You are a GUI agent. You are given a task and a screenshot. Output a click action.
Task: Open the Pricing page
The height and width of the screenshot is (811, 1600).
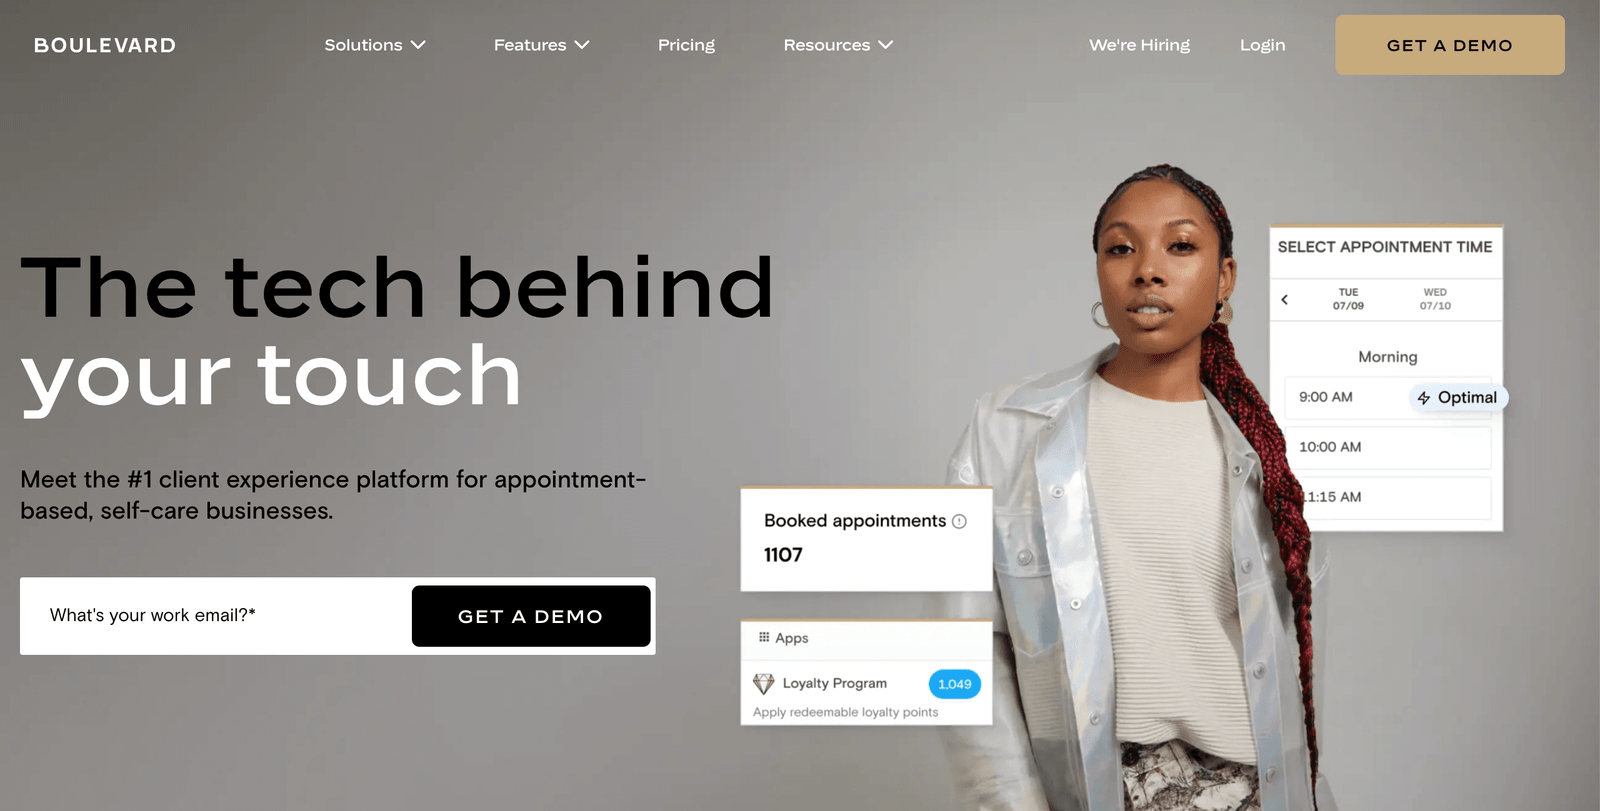(686, 45)
